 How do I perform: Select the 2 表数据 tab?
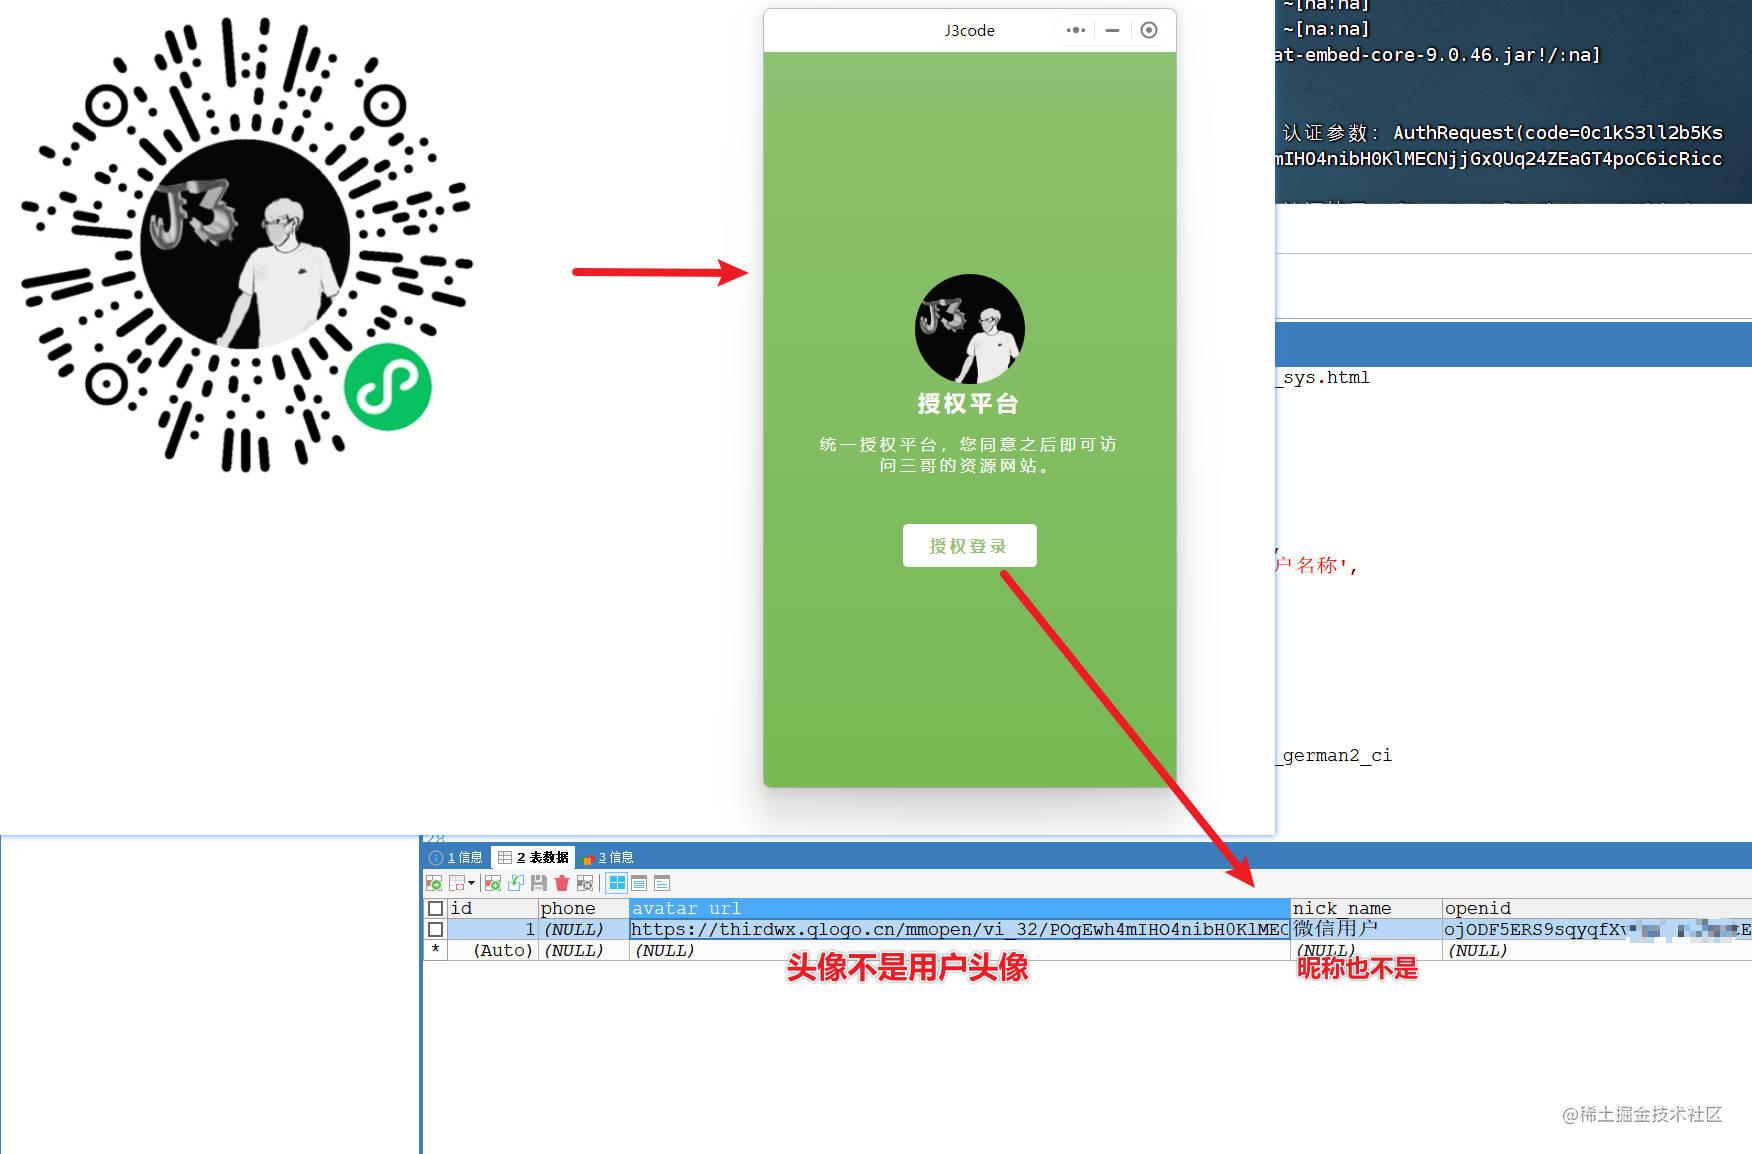click(x=533, y=857)
